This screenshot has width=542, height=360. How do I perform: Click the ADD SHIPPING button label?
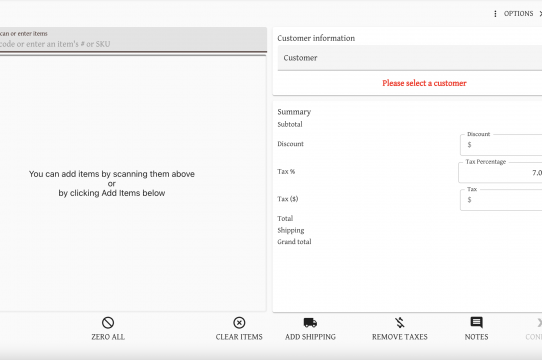310,337
